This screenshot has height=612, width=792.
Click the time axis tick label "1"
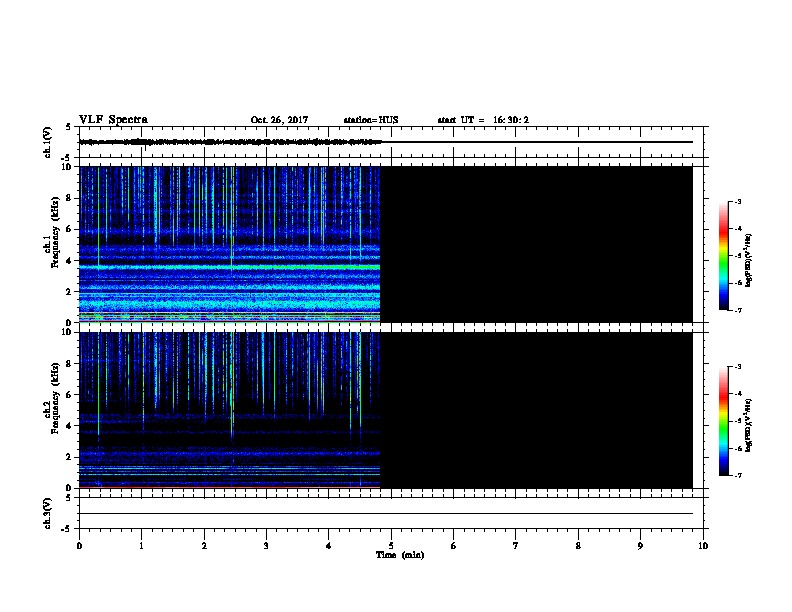click(x=142, y=545)
